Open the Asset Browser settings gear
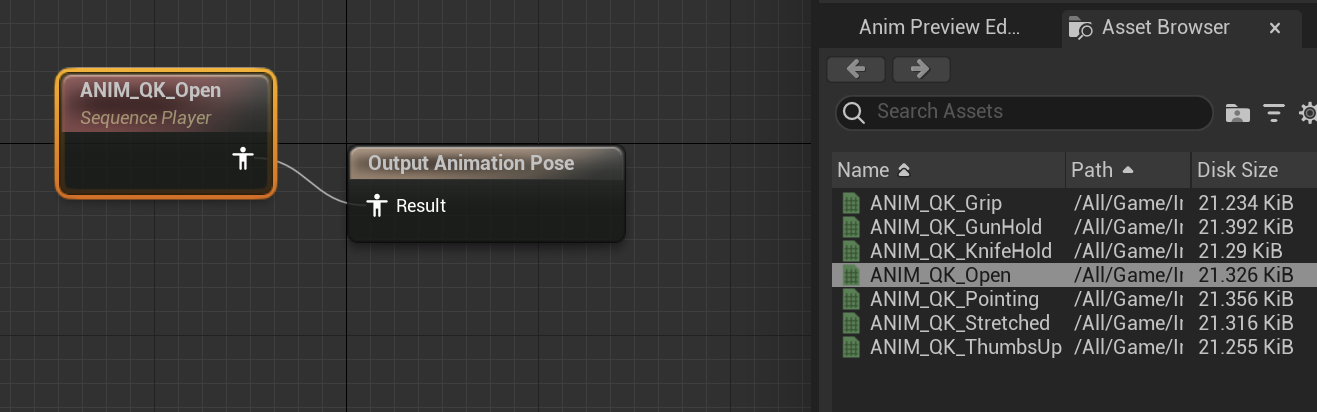1317x412 pixels. (x=1308, y=113)
